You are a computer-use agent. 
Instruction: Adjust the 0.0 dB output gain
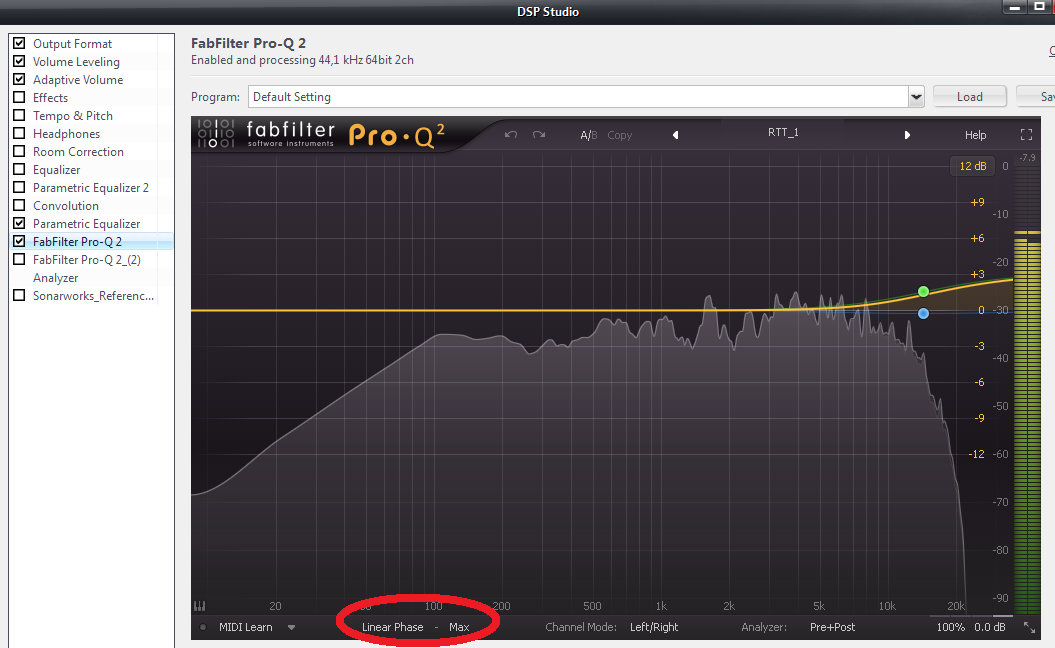tap(990, 627)
